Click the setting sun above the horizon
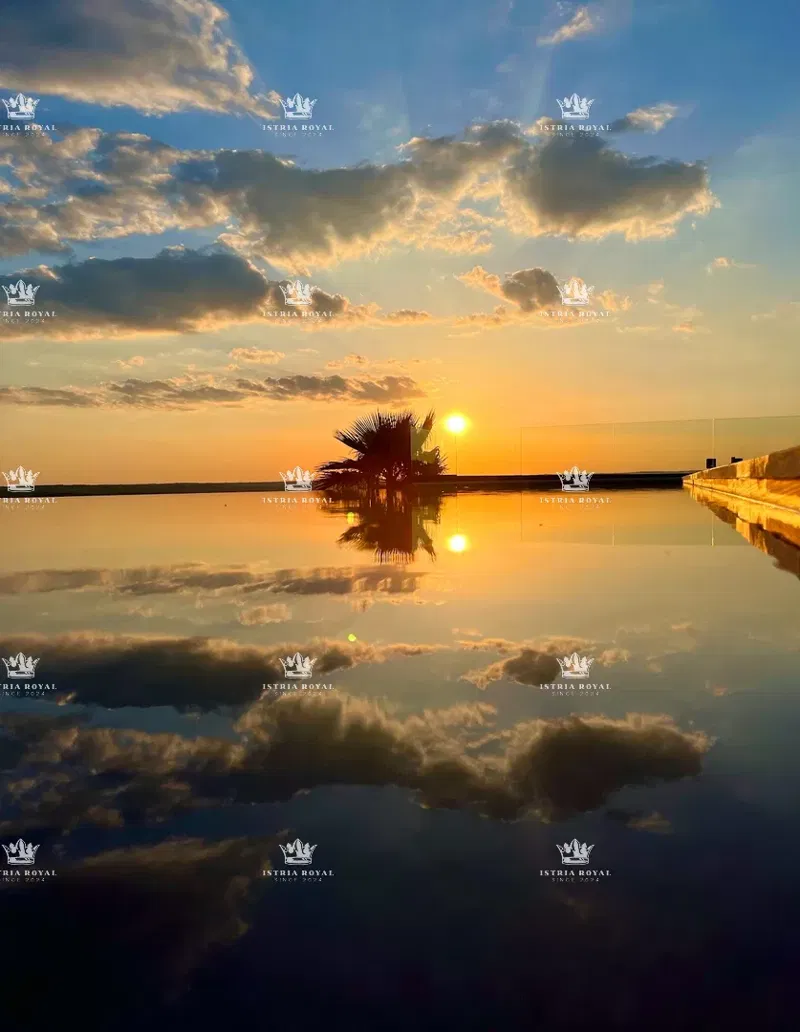This screenshot has height=1032, width=800. 456,423
